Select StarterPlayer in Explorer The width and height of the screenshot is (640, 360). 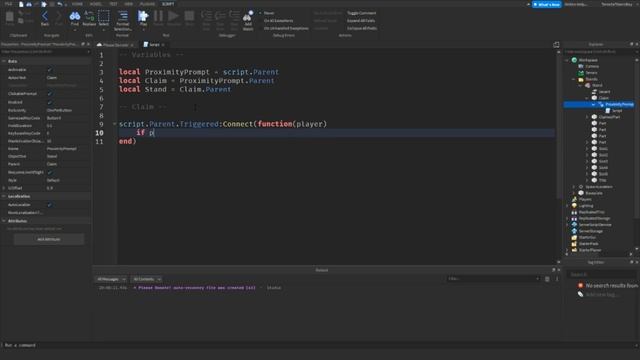[590, 250]
